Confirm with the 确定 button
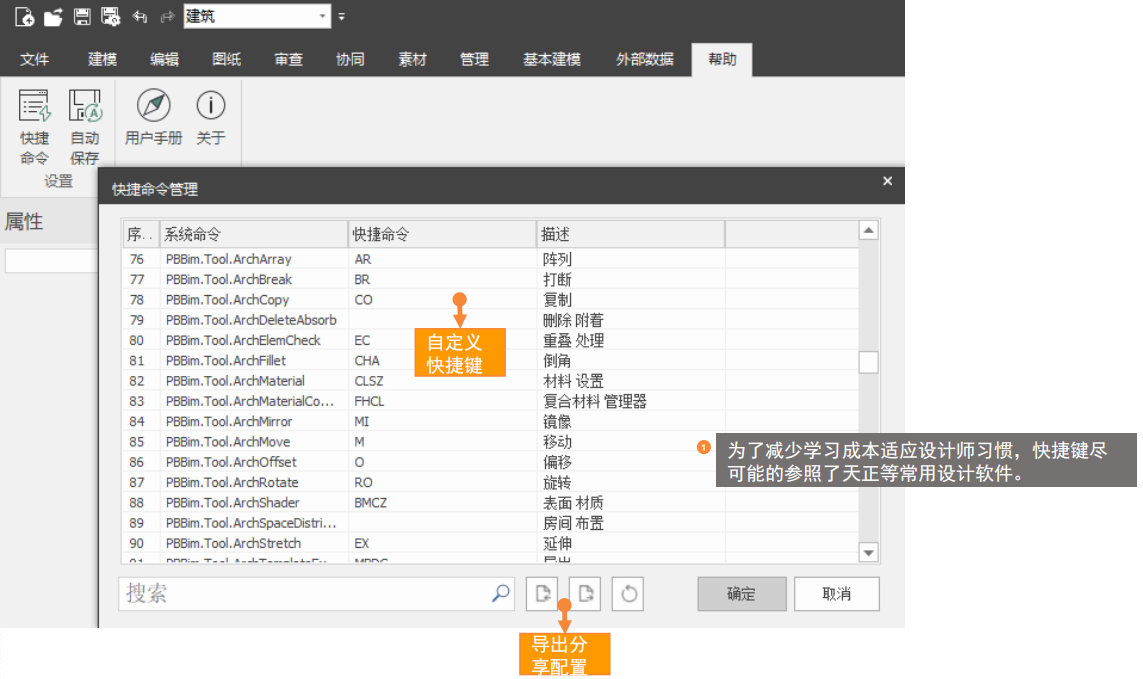This screenshot has width=1143, height=679. point(741,594)
